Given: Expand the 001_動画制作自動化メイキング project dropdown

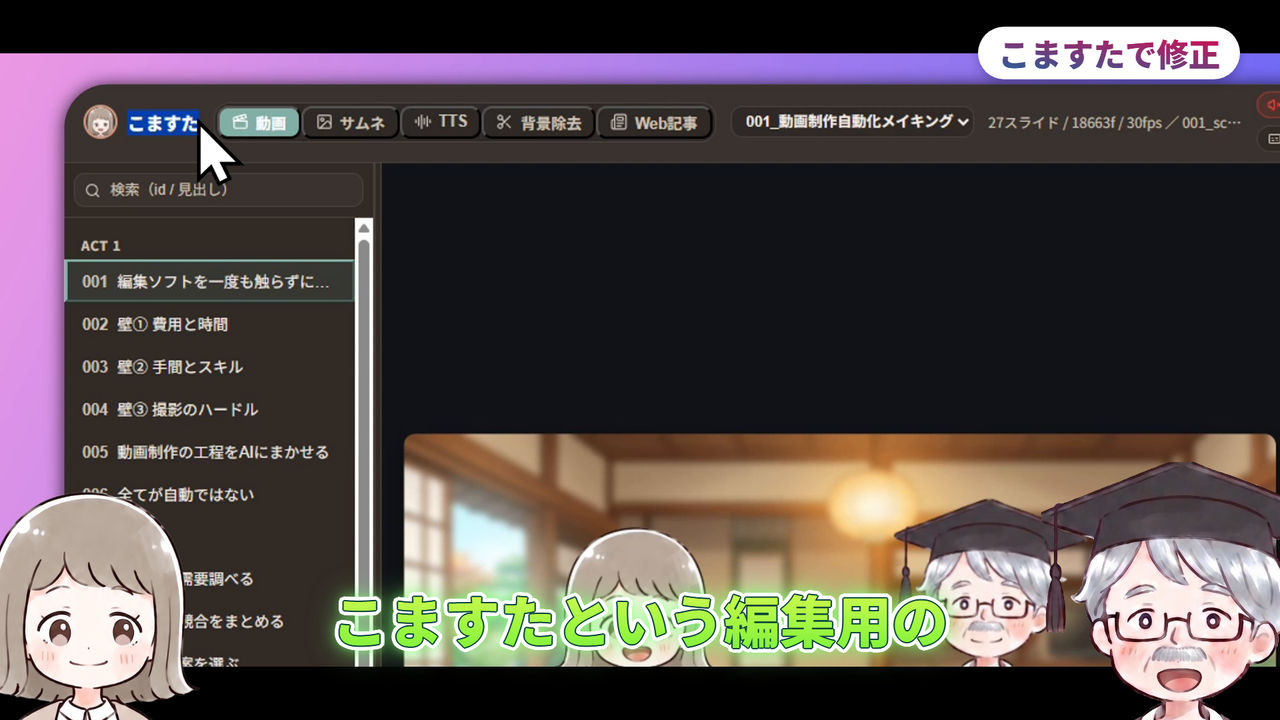Looking at the screenshot, I should click(853, 122).
